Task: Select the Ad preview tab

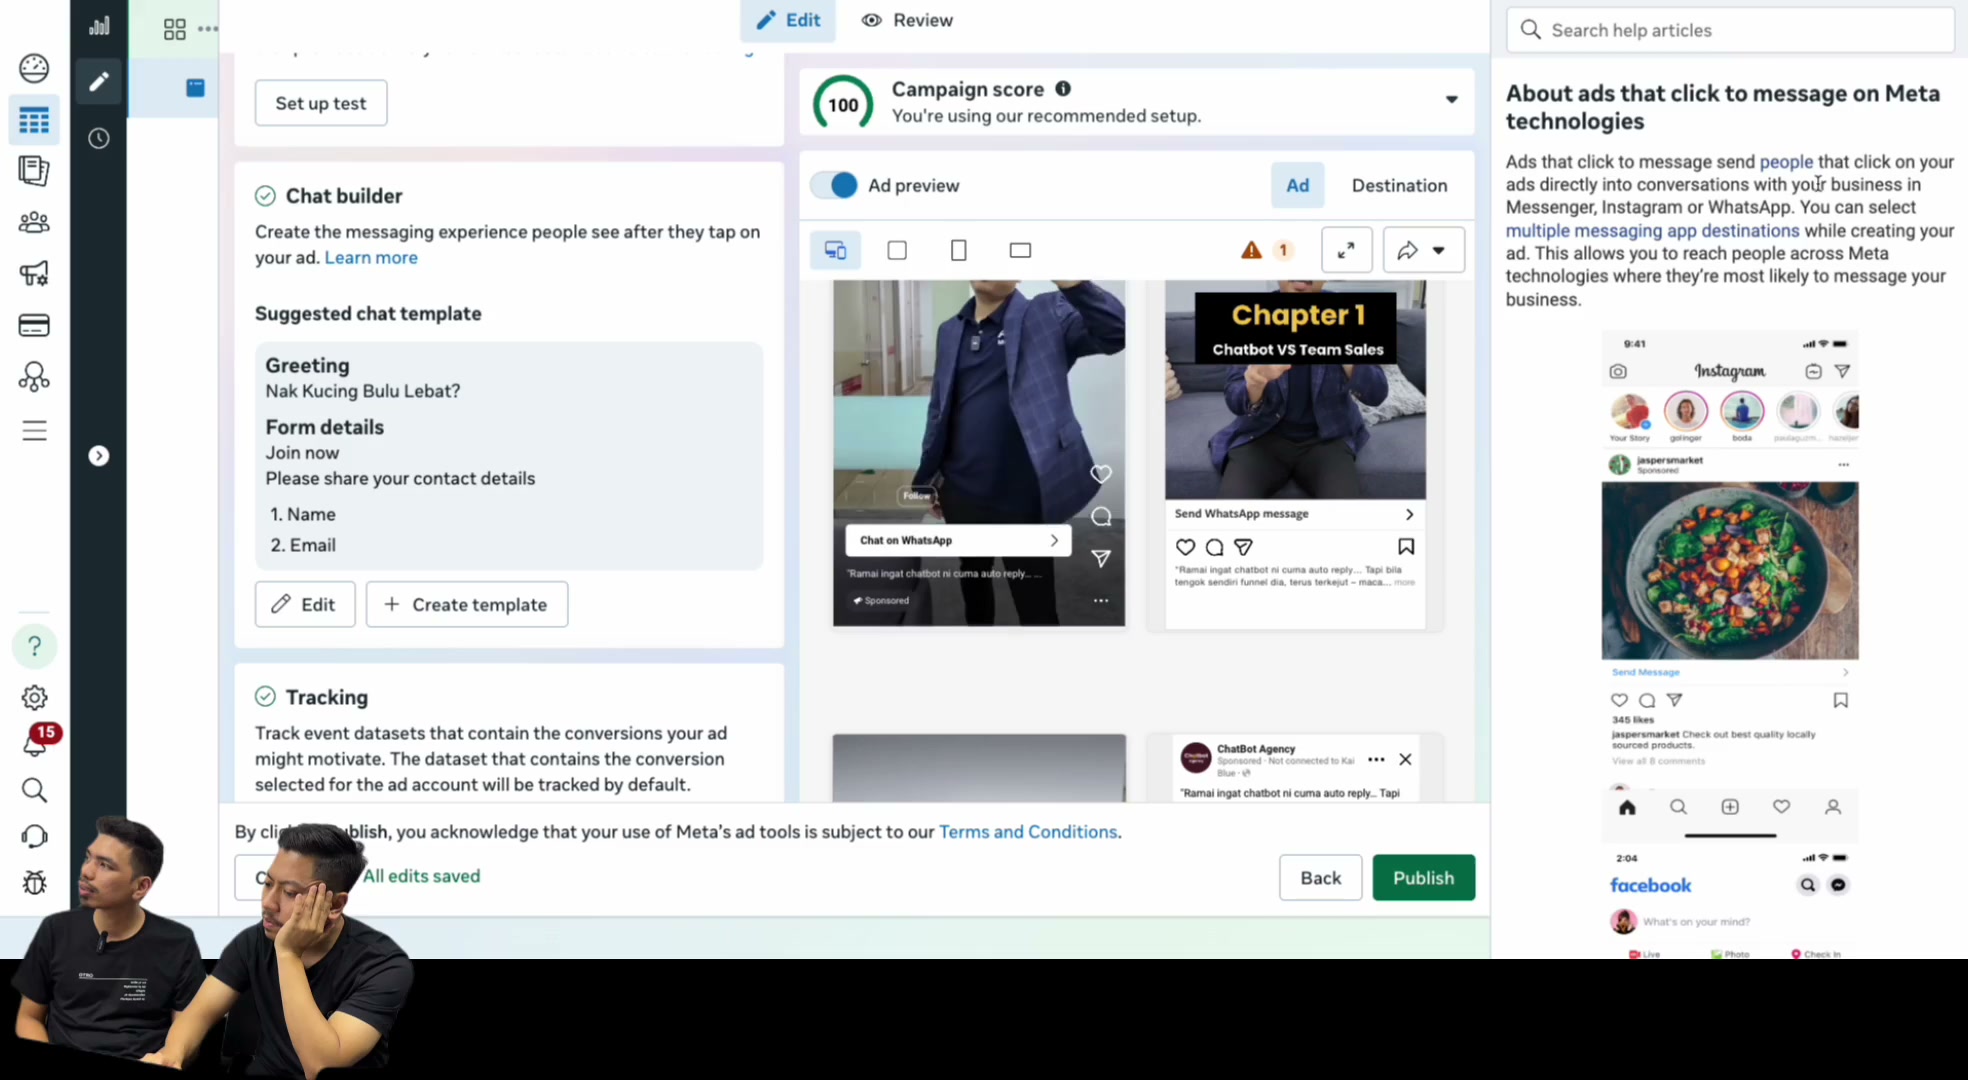Action: [x=1297, y=185]
